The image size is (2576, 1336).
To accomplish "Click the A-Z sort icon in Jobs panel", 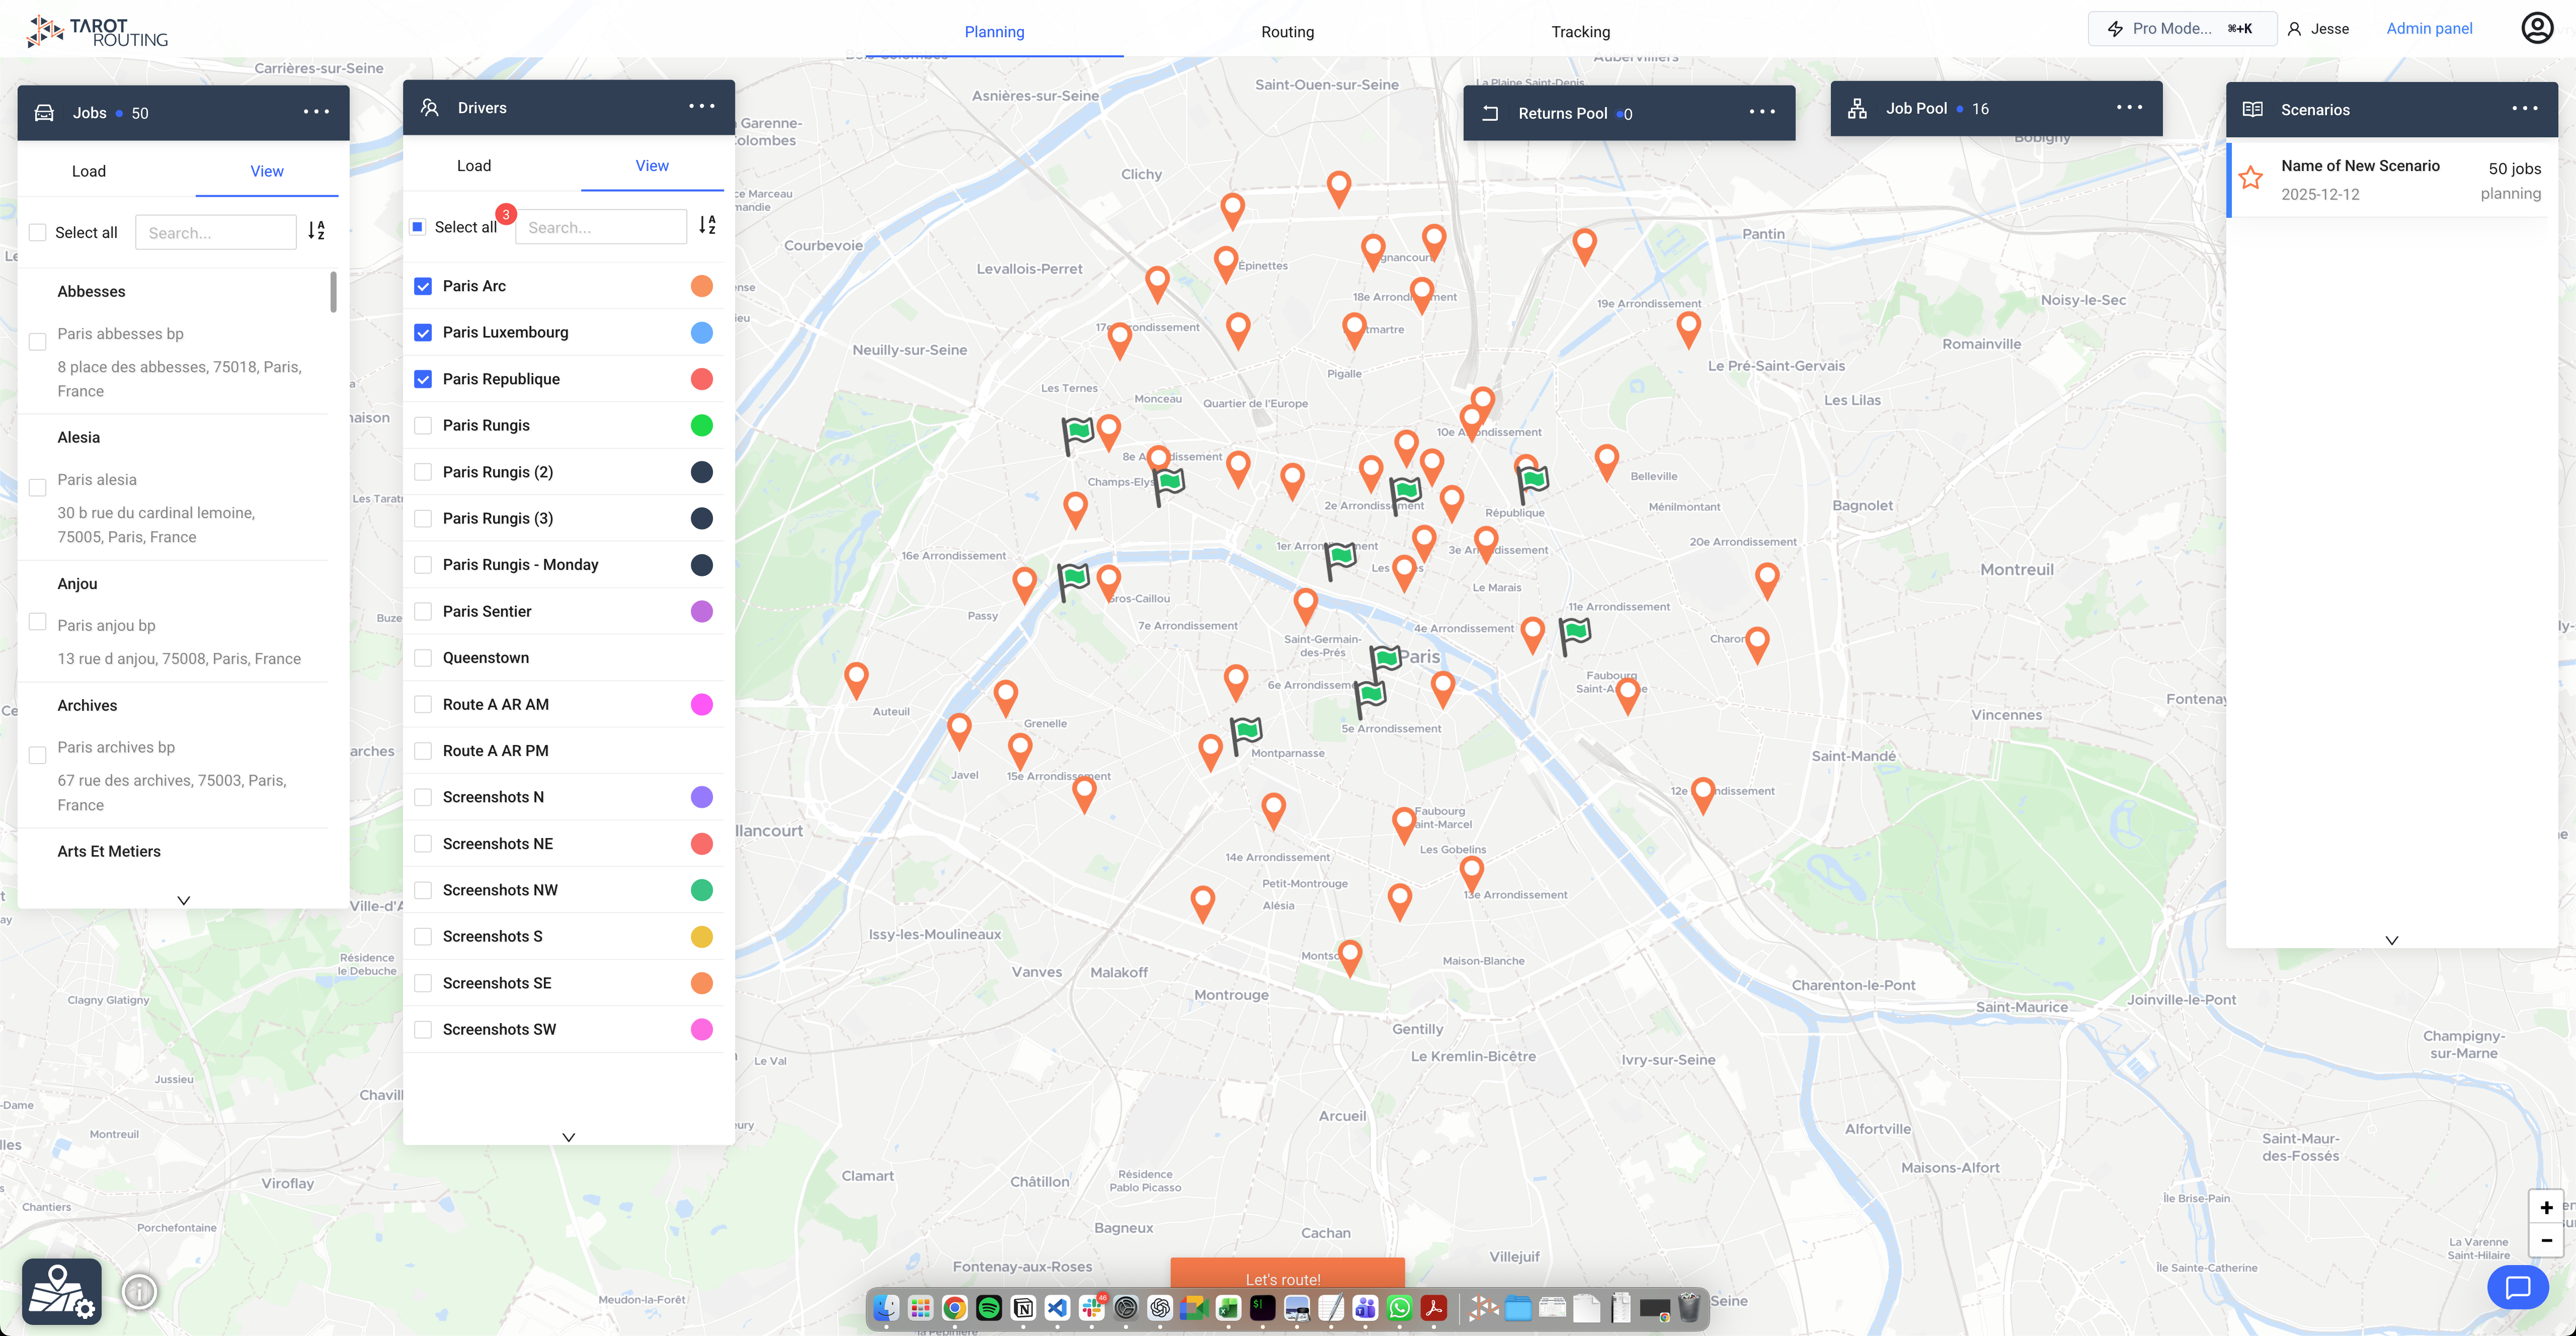I will [318, 231].
